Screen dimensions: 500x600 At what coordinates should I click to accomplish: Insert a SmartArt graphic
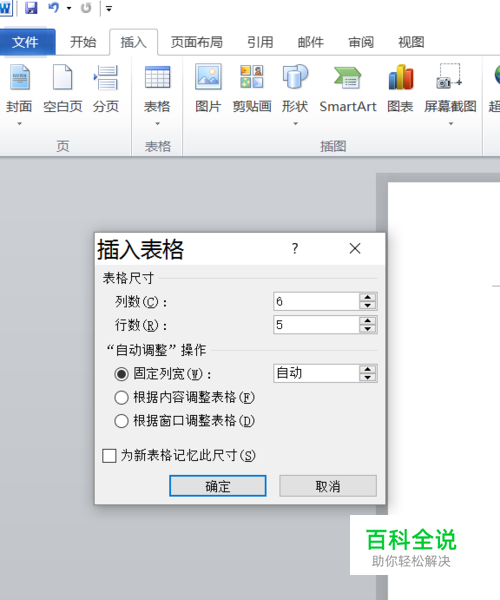(347, 90)
